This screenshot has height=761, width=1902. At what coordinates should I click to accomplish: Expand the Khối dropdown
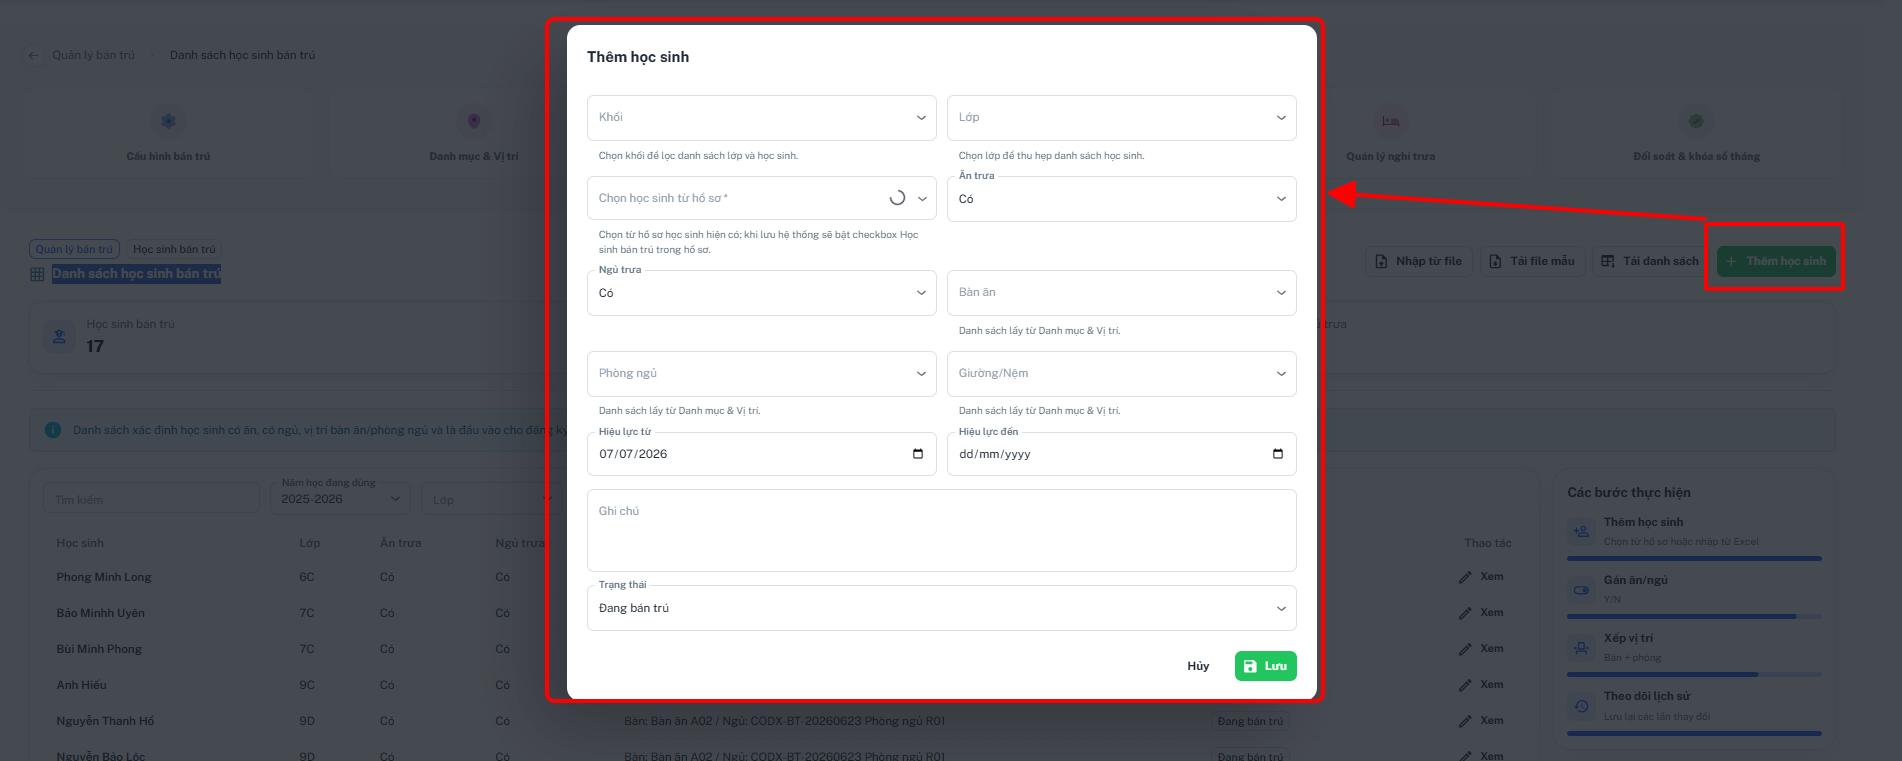pos(762,118)
